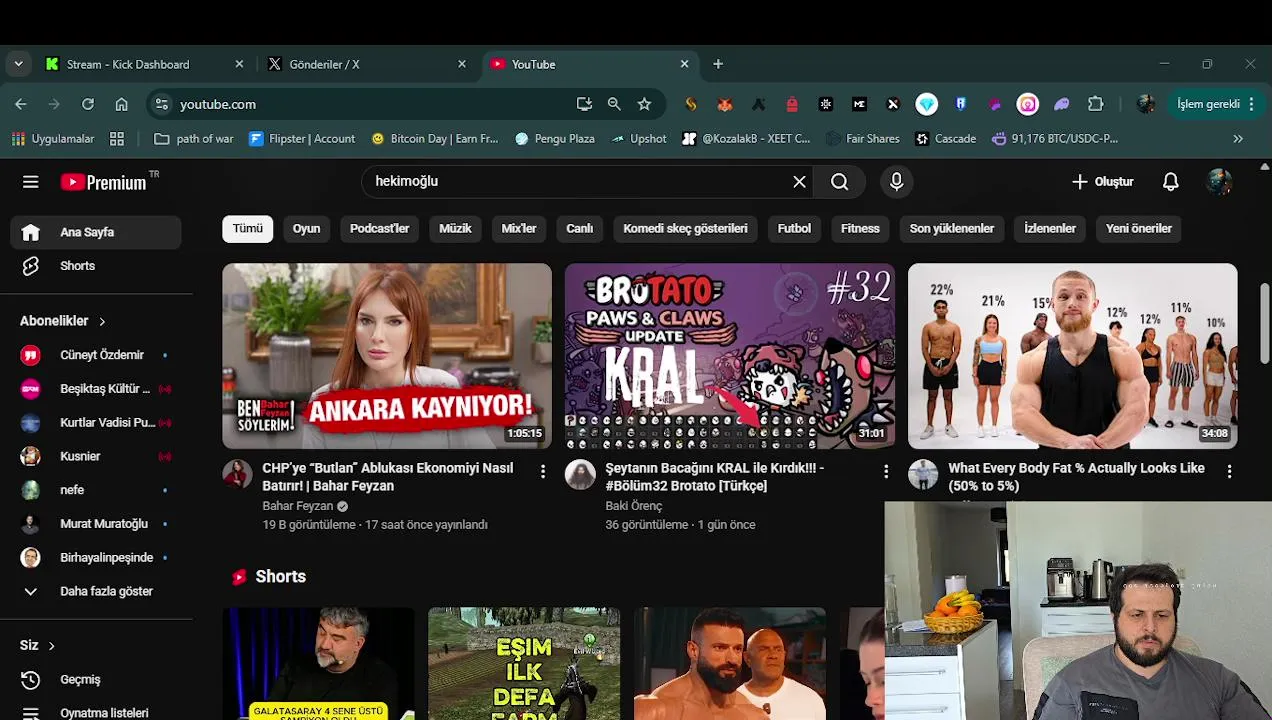Open the YouTube account avatar menu
1272x720 pixels.
[x=1218, y=182]
